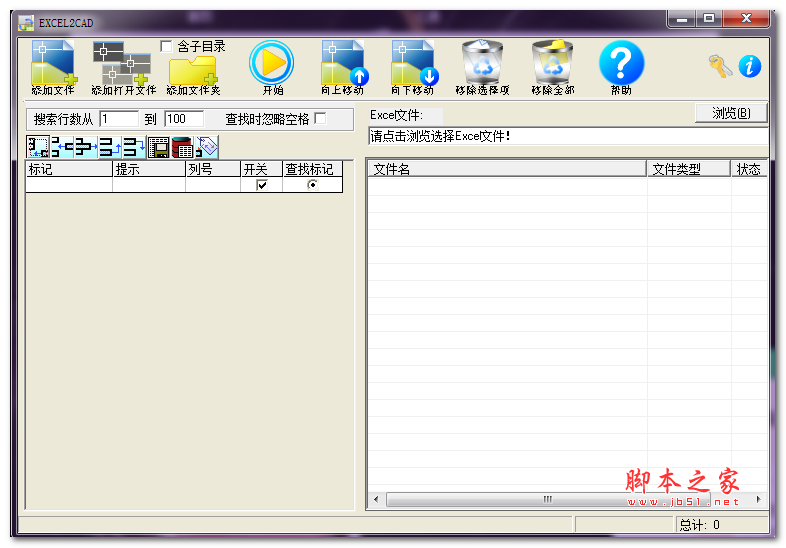Click the save table floppy disk icon

(x=158, y=147)
